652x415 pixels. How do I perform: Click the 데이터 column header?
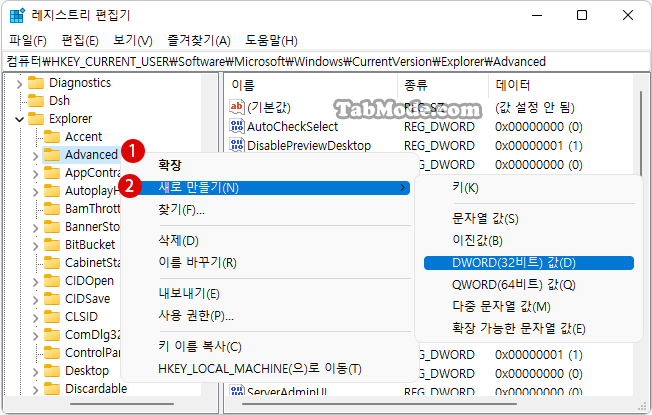(560, 86)
